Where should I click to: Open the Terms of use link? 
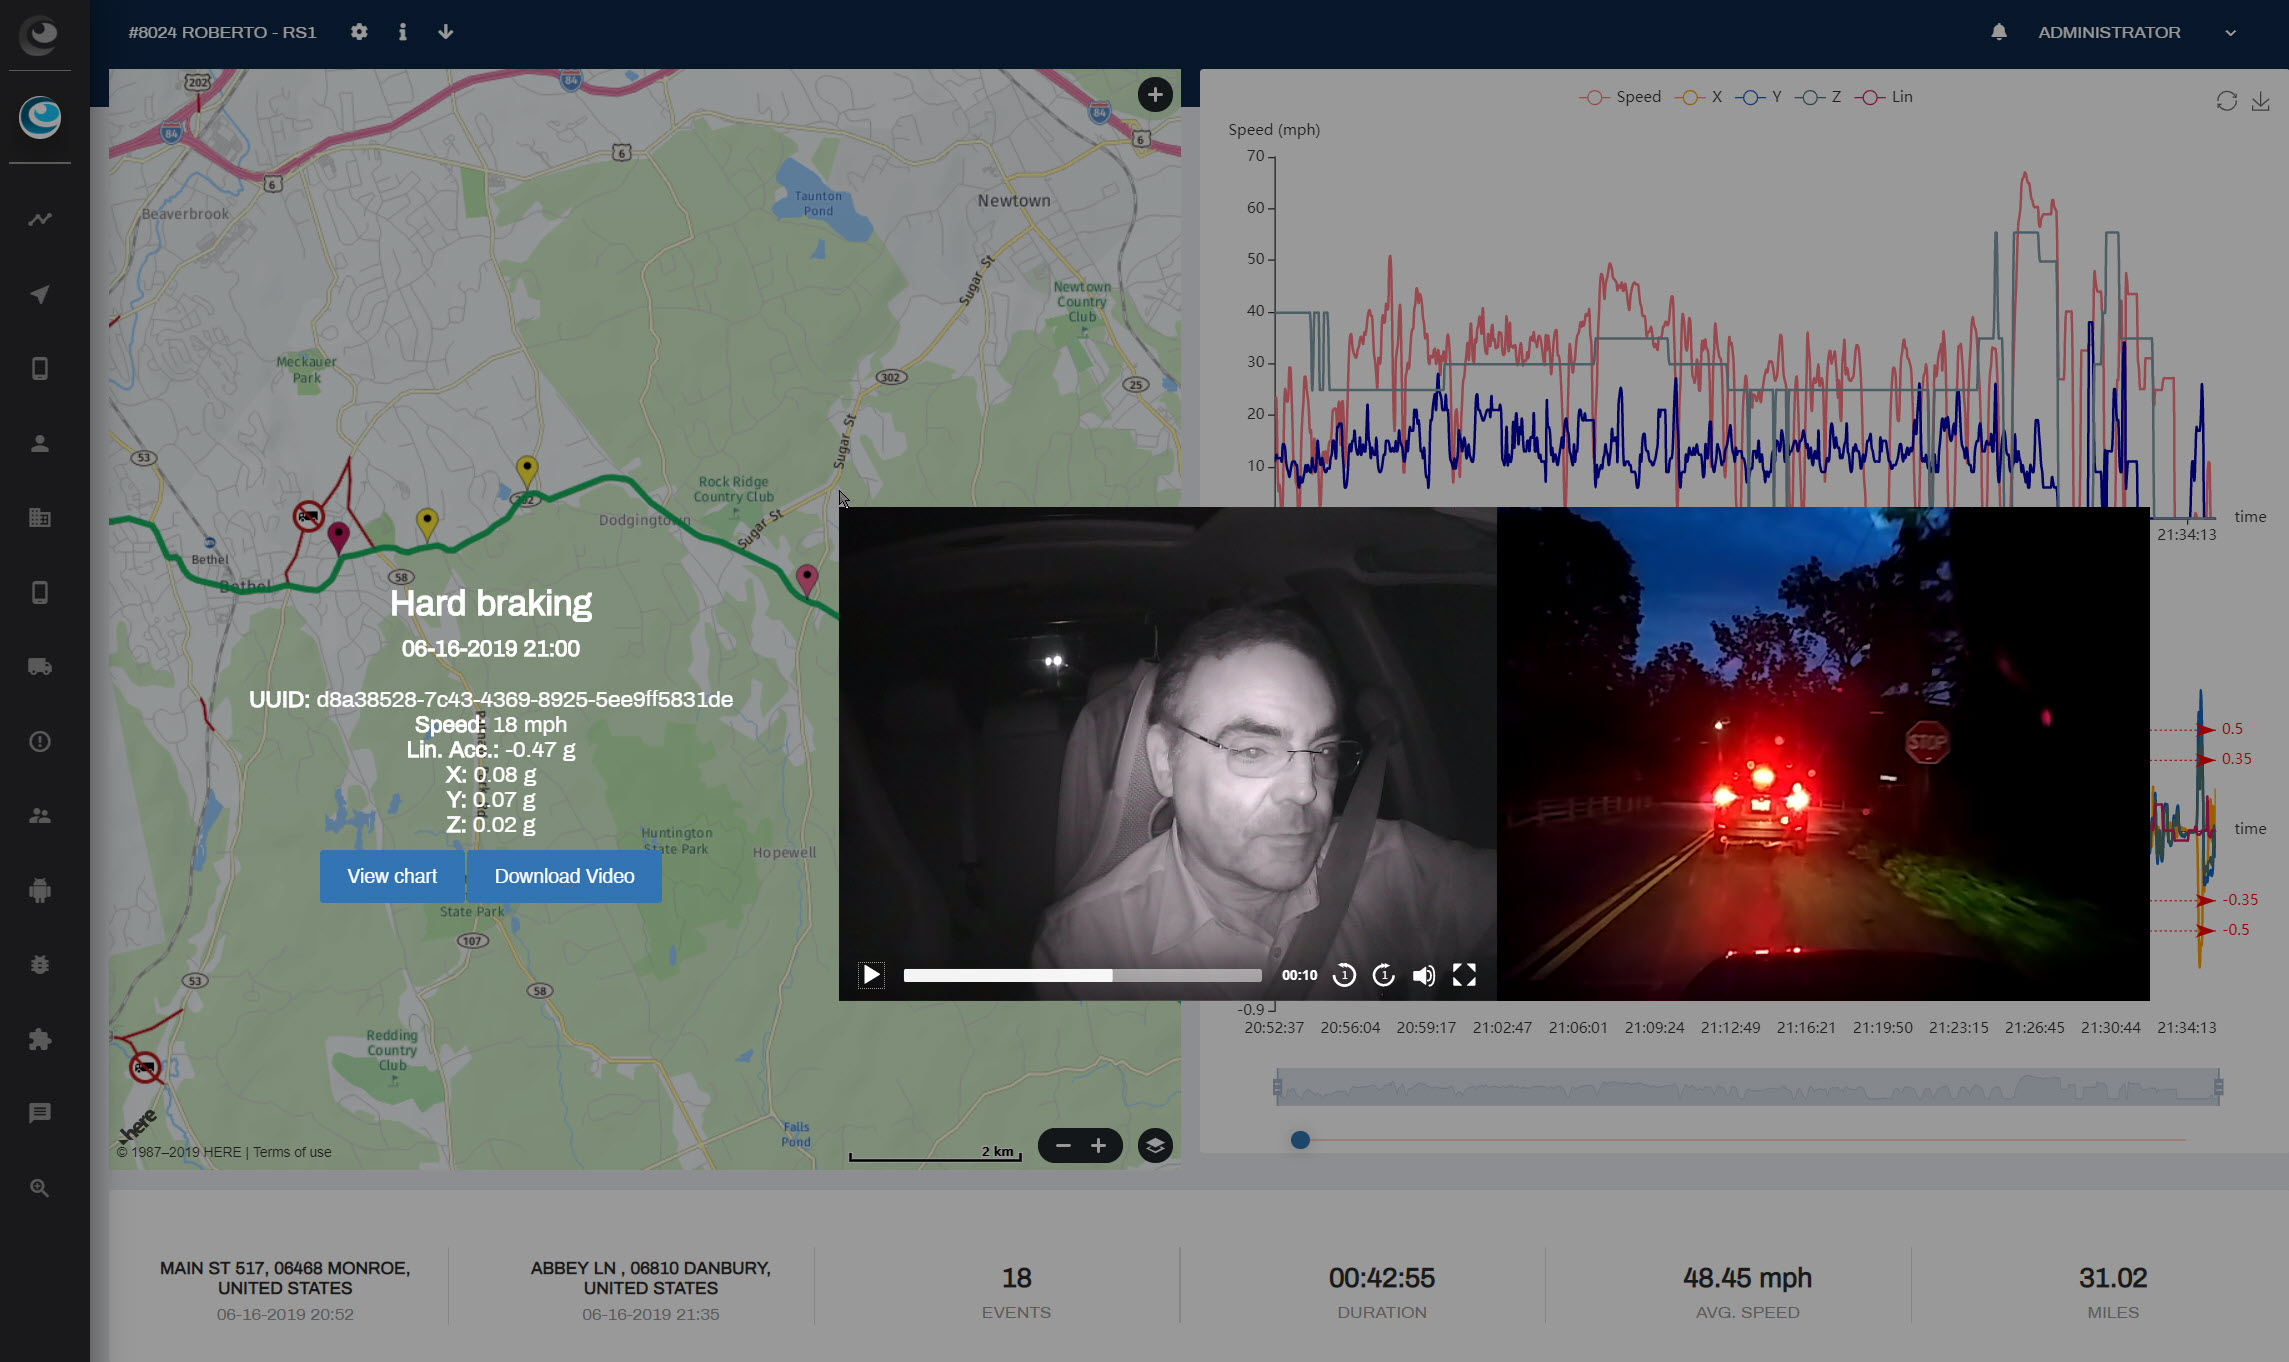(x=292, y=1152)
